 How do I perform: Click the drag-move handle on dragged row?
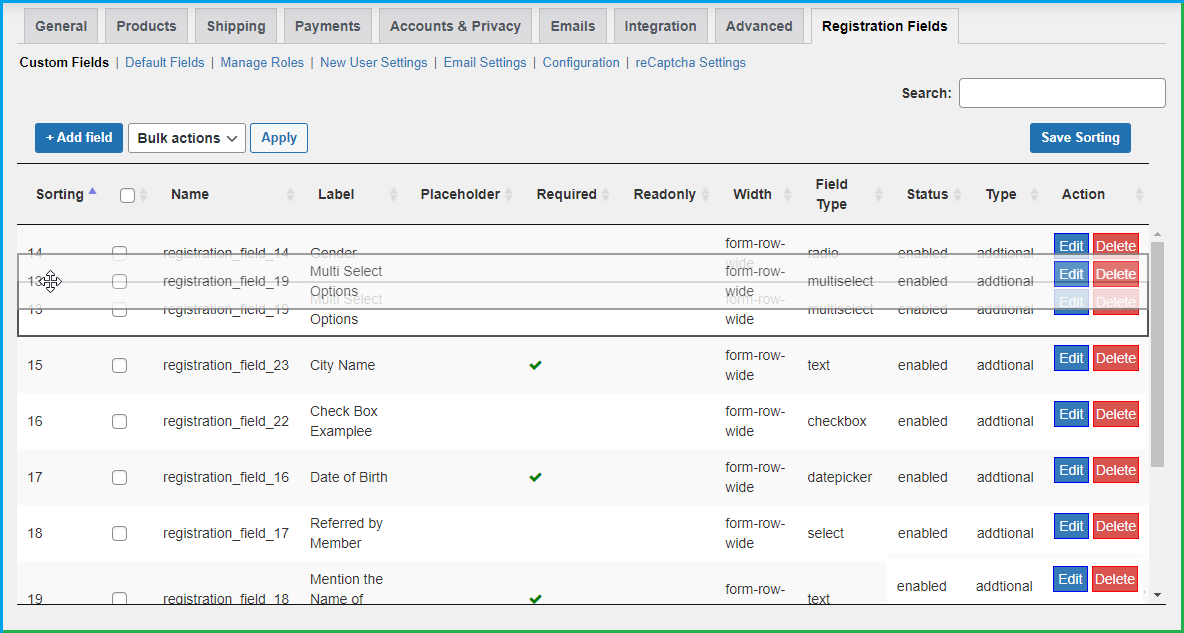click(50, 282)
